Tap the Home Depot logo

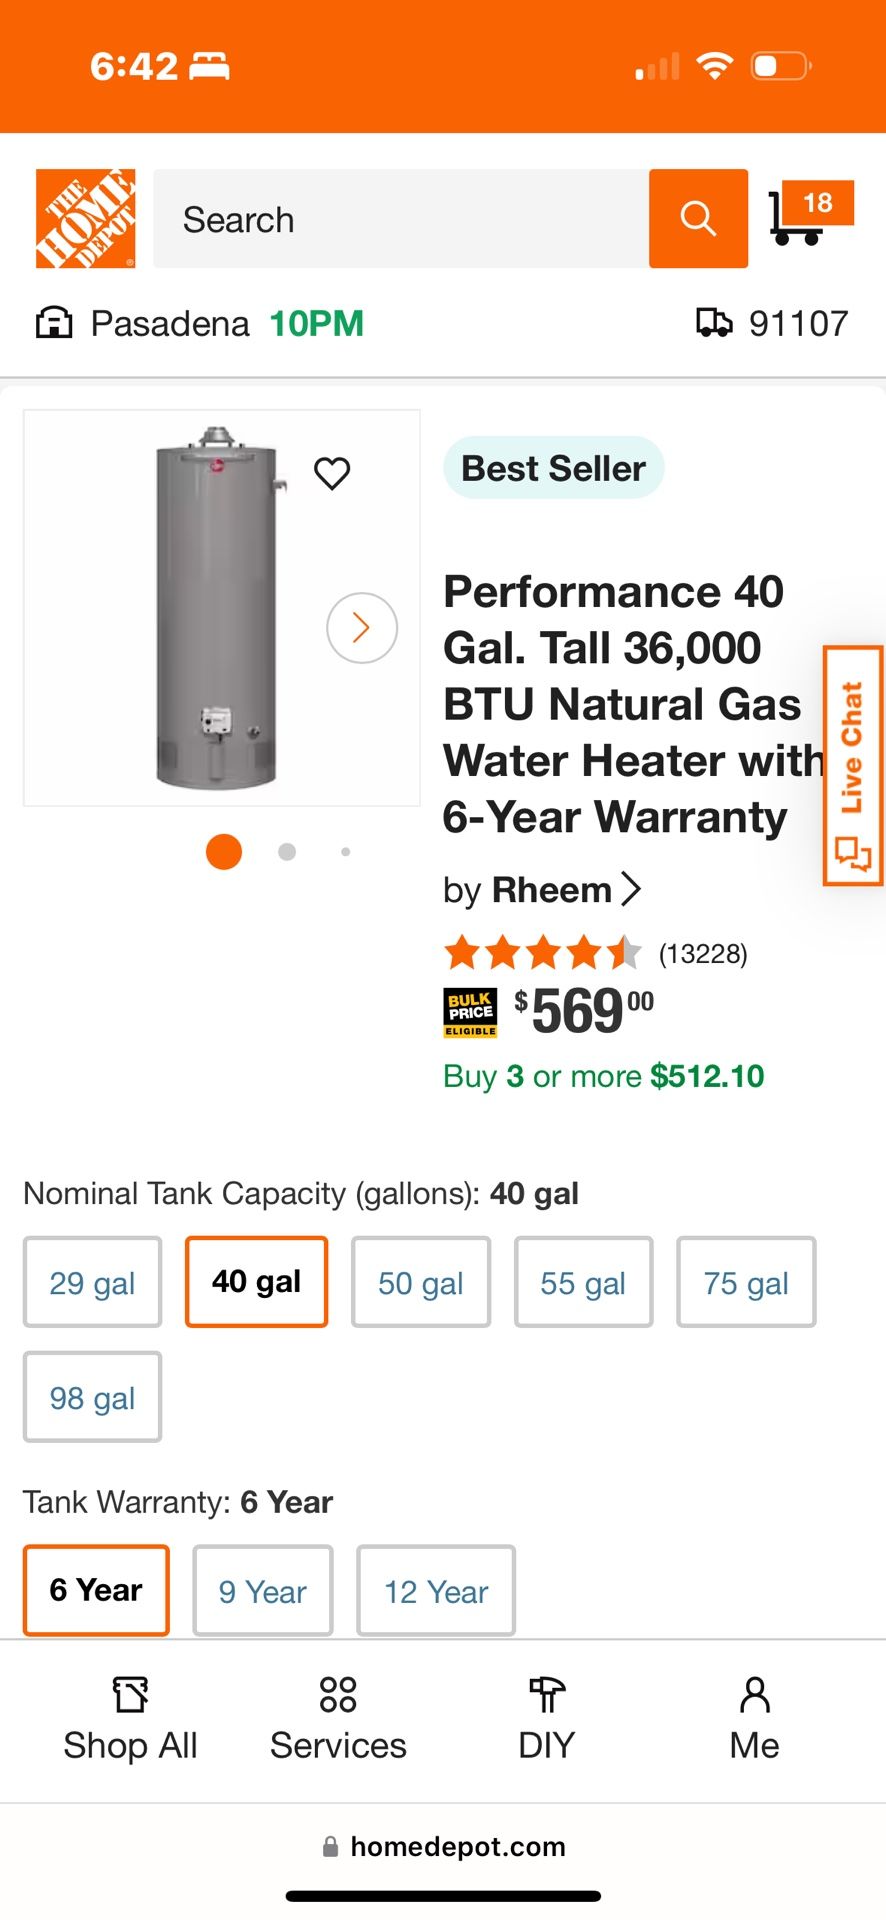click(x=85, y=218)
